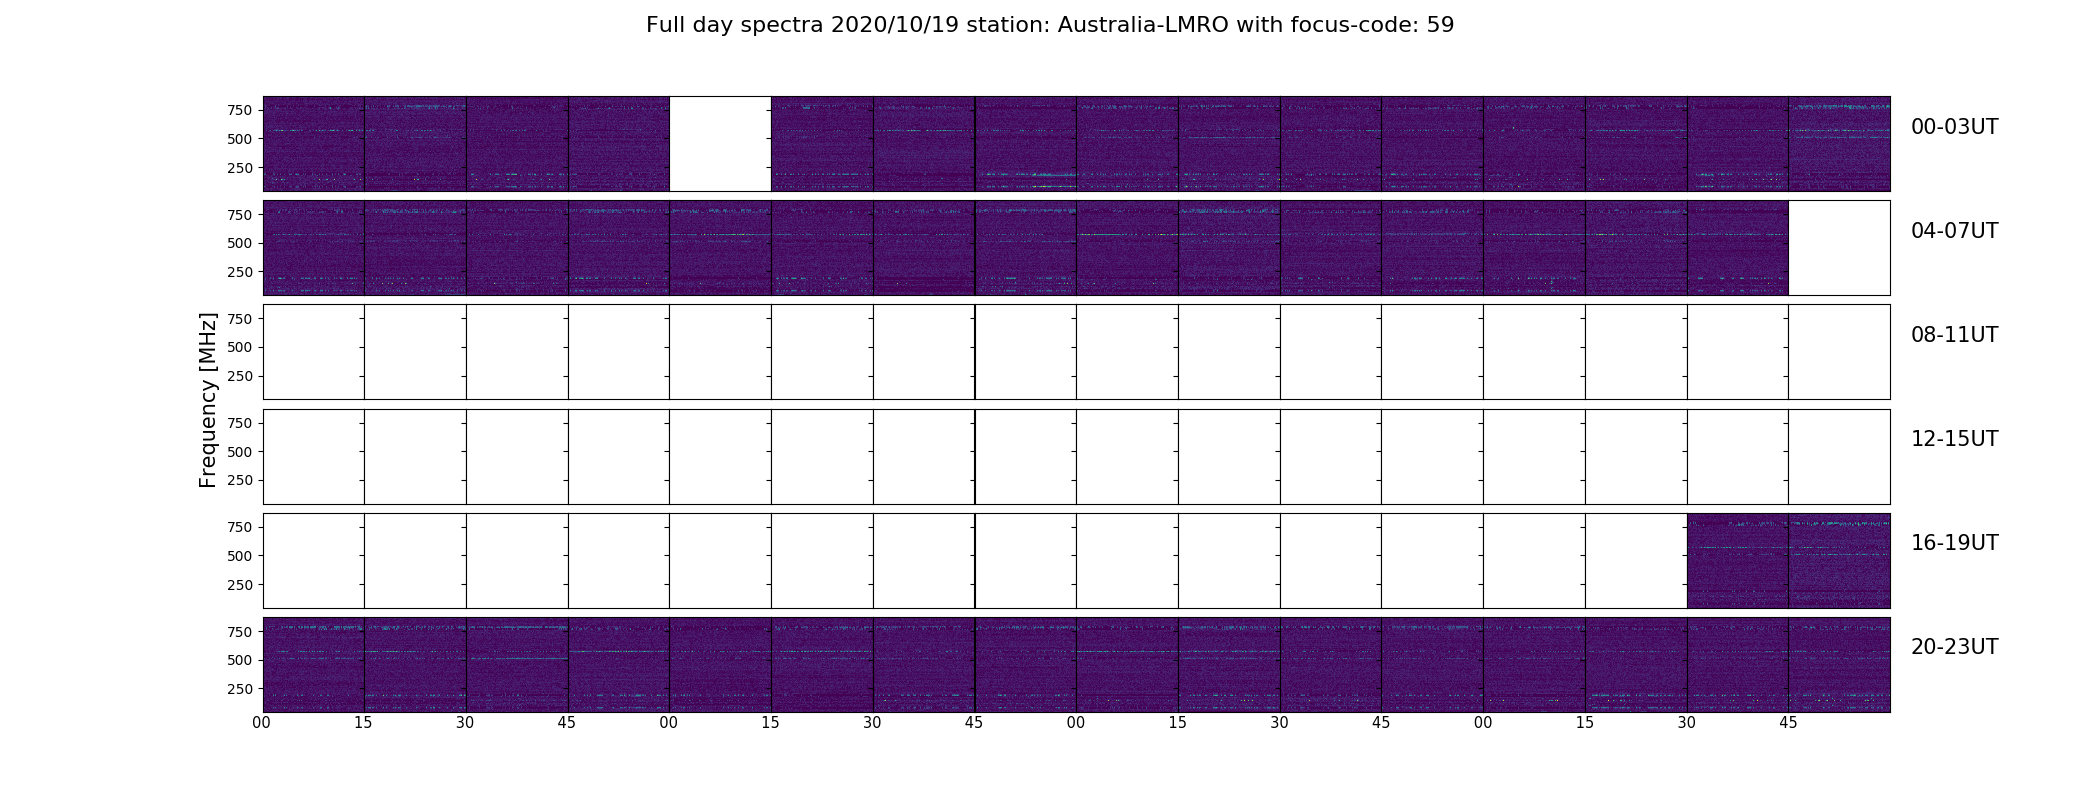Click the plot title mentioning Australia-LMRO
Image resolution: width=2100 pixels, height=800 pixels.
pyautogui.click(x=1050, y=25)
